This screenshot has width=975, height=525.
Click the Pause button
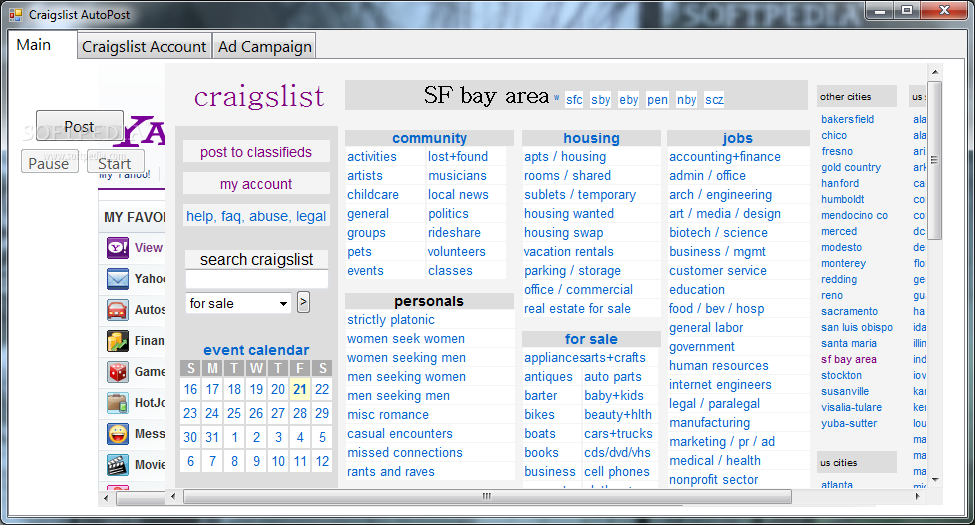[x=49, y=163]
